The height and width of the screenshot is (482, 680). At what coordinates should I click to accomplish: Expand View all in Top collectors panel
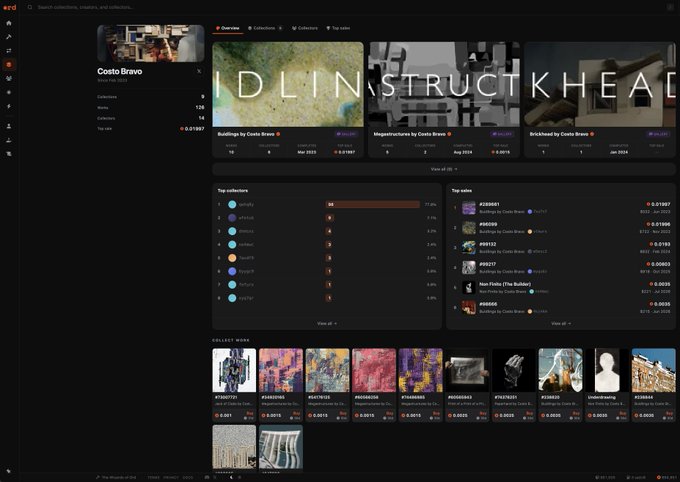327,324
